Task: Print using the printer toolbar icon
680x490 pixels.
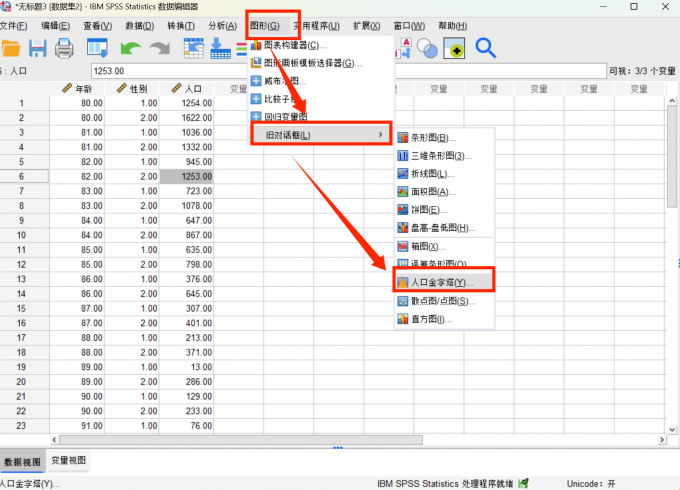Action: pyautogui.click(x=64, y=48)
